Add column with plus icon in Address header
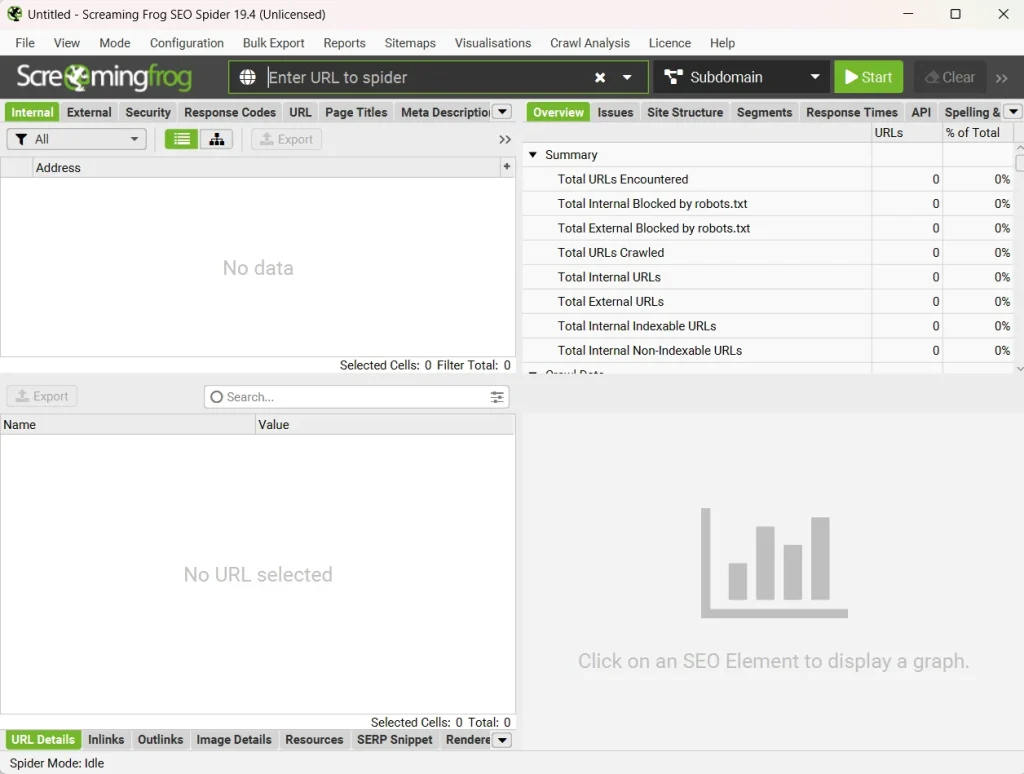The height and width of the screenshot is (774, 1024). 506,167
